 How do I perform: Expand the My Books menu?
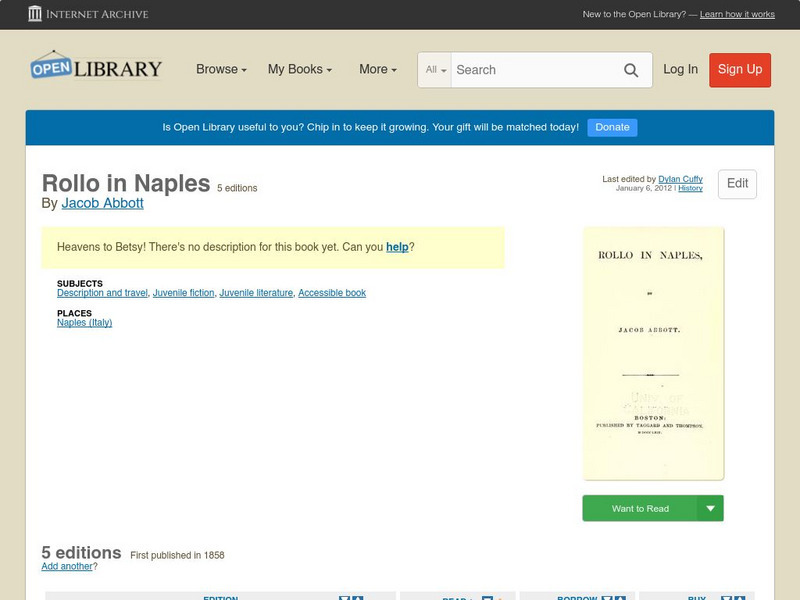point(300,69)
